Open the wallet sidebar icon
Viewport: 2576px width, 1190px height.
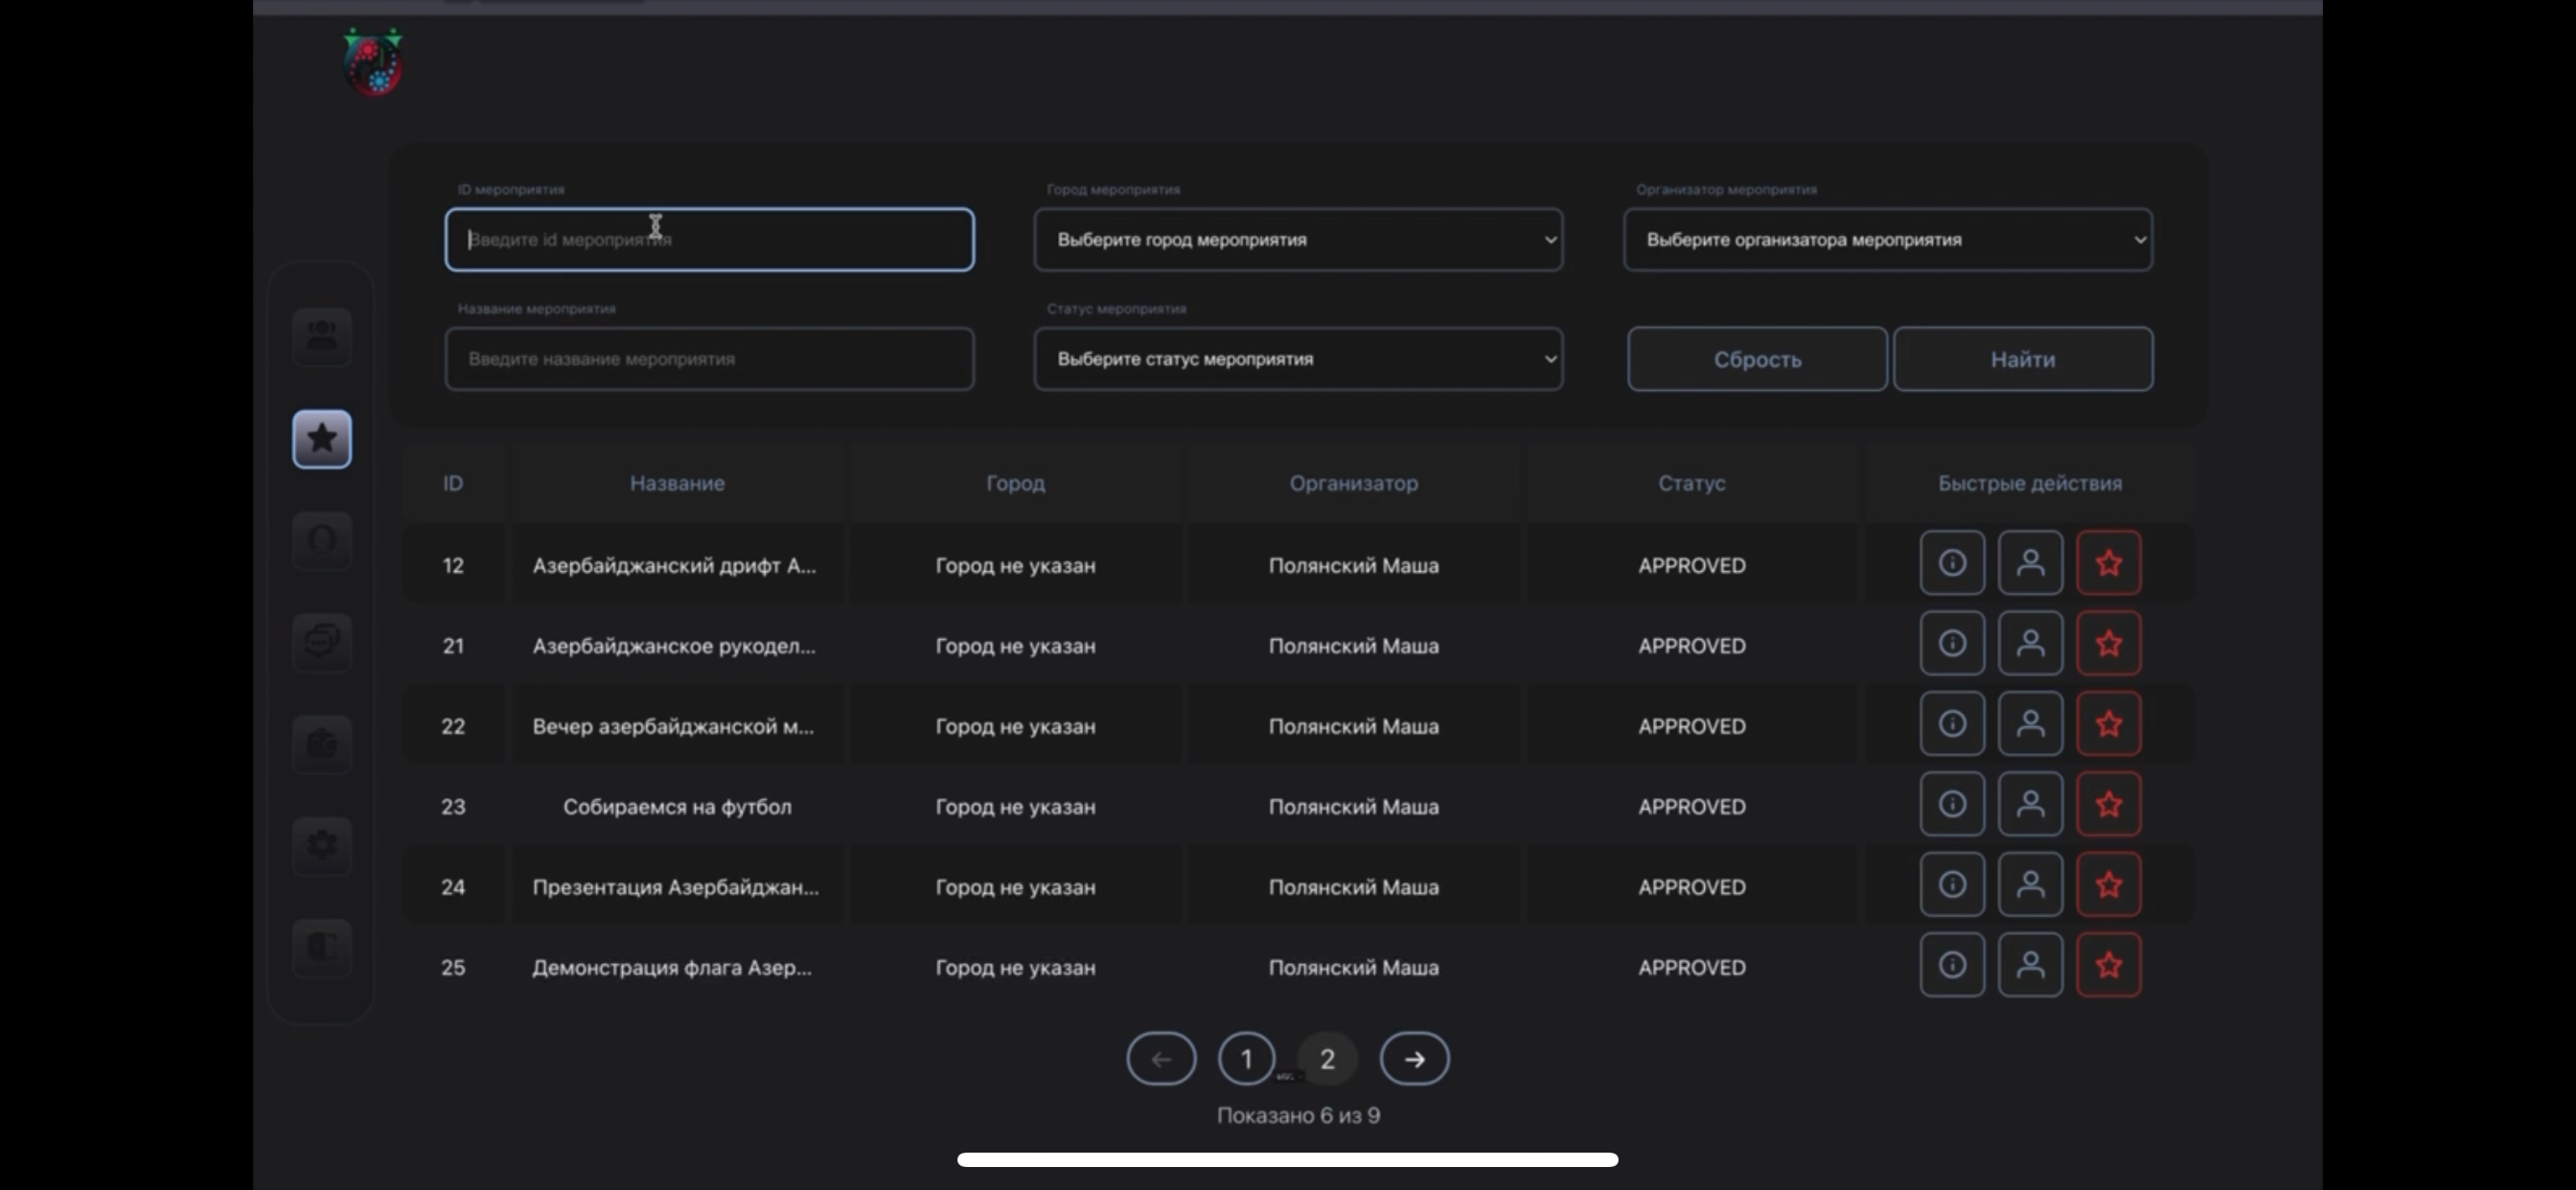pyautogui.click(x=321, y=744)
